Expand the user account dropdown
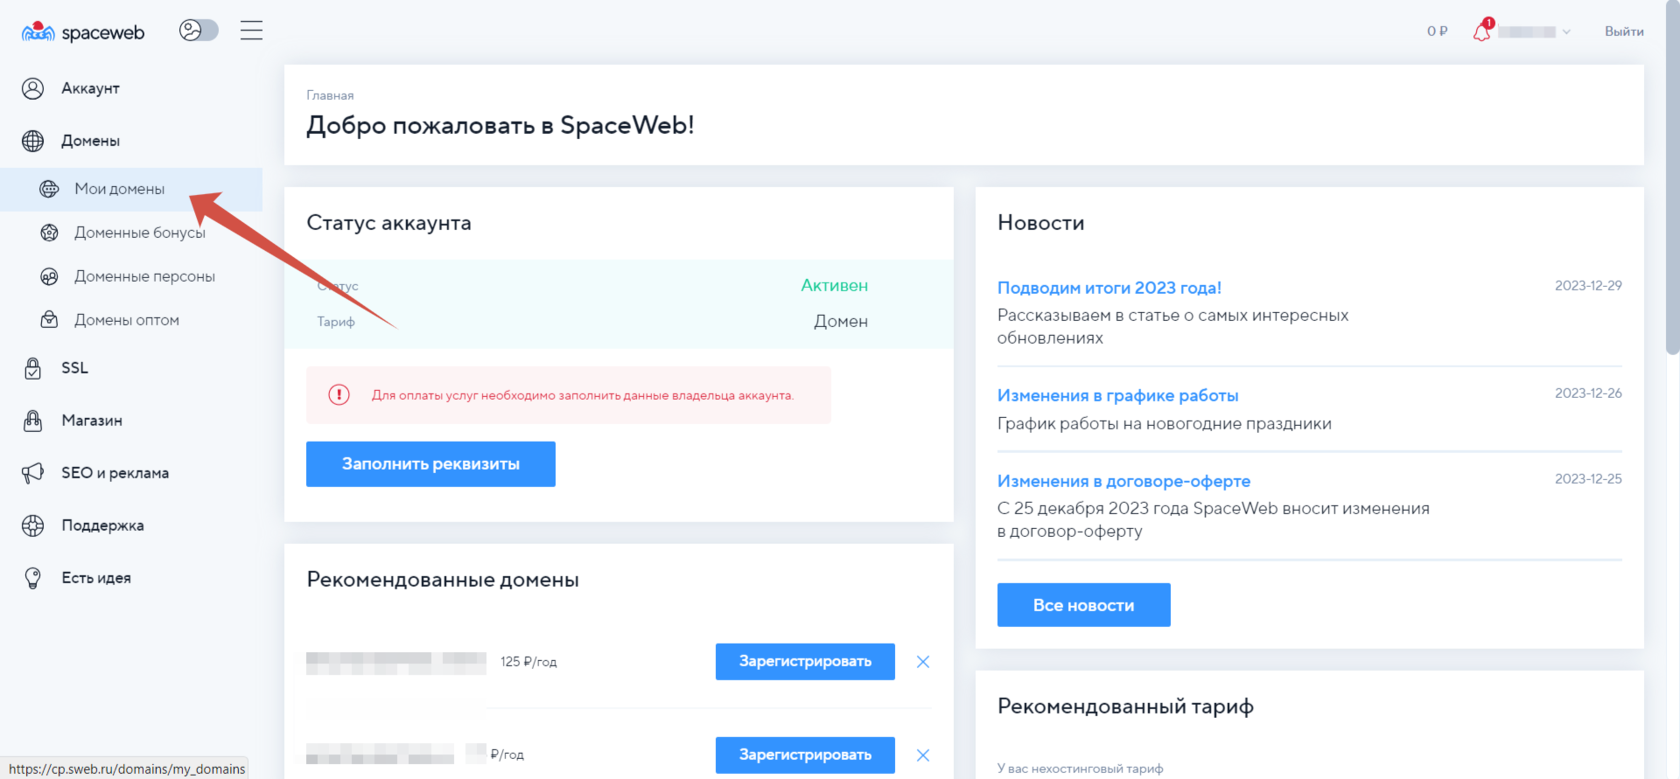Screen dimensions: 1680x779 pos(1534,32)
